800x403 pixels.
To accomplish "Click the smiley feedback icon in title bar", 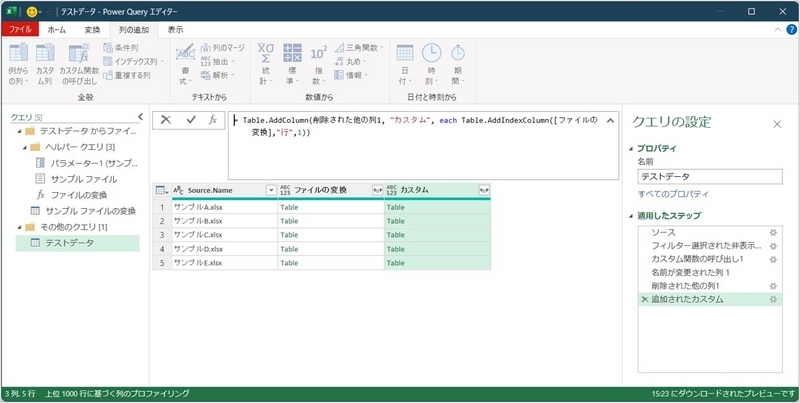I will (32, 11).
